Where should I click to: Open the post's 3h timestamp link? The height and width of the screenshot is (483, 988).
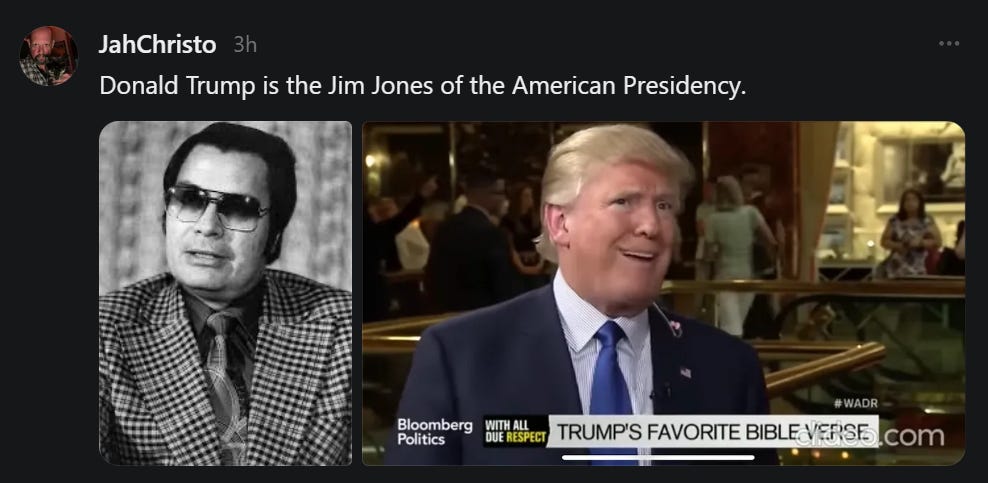(245, 45)
